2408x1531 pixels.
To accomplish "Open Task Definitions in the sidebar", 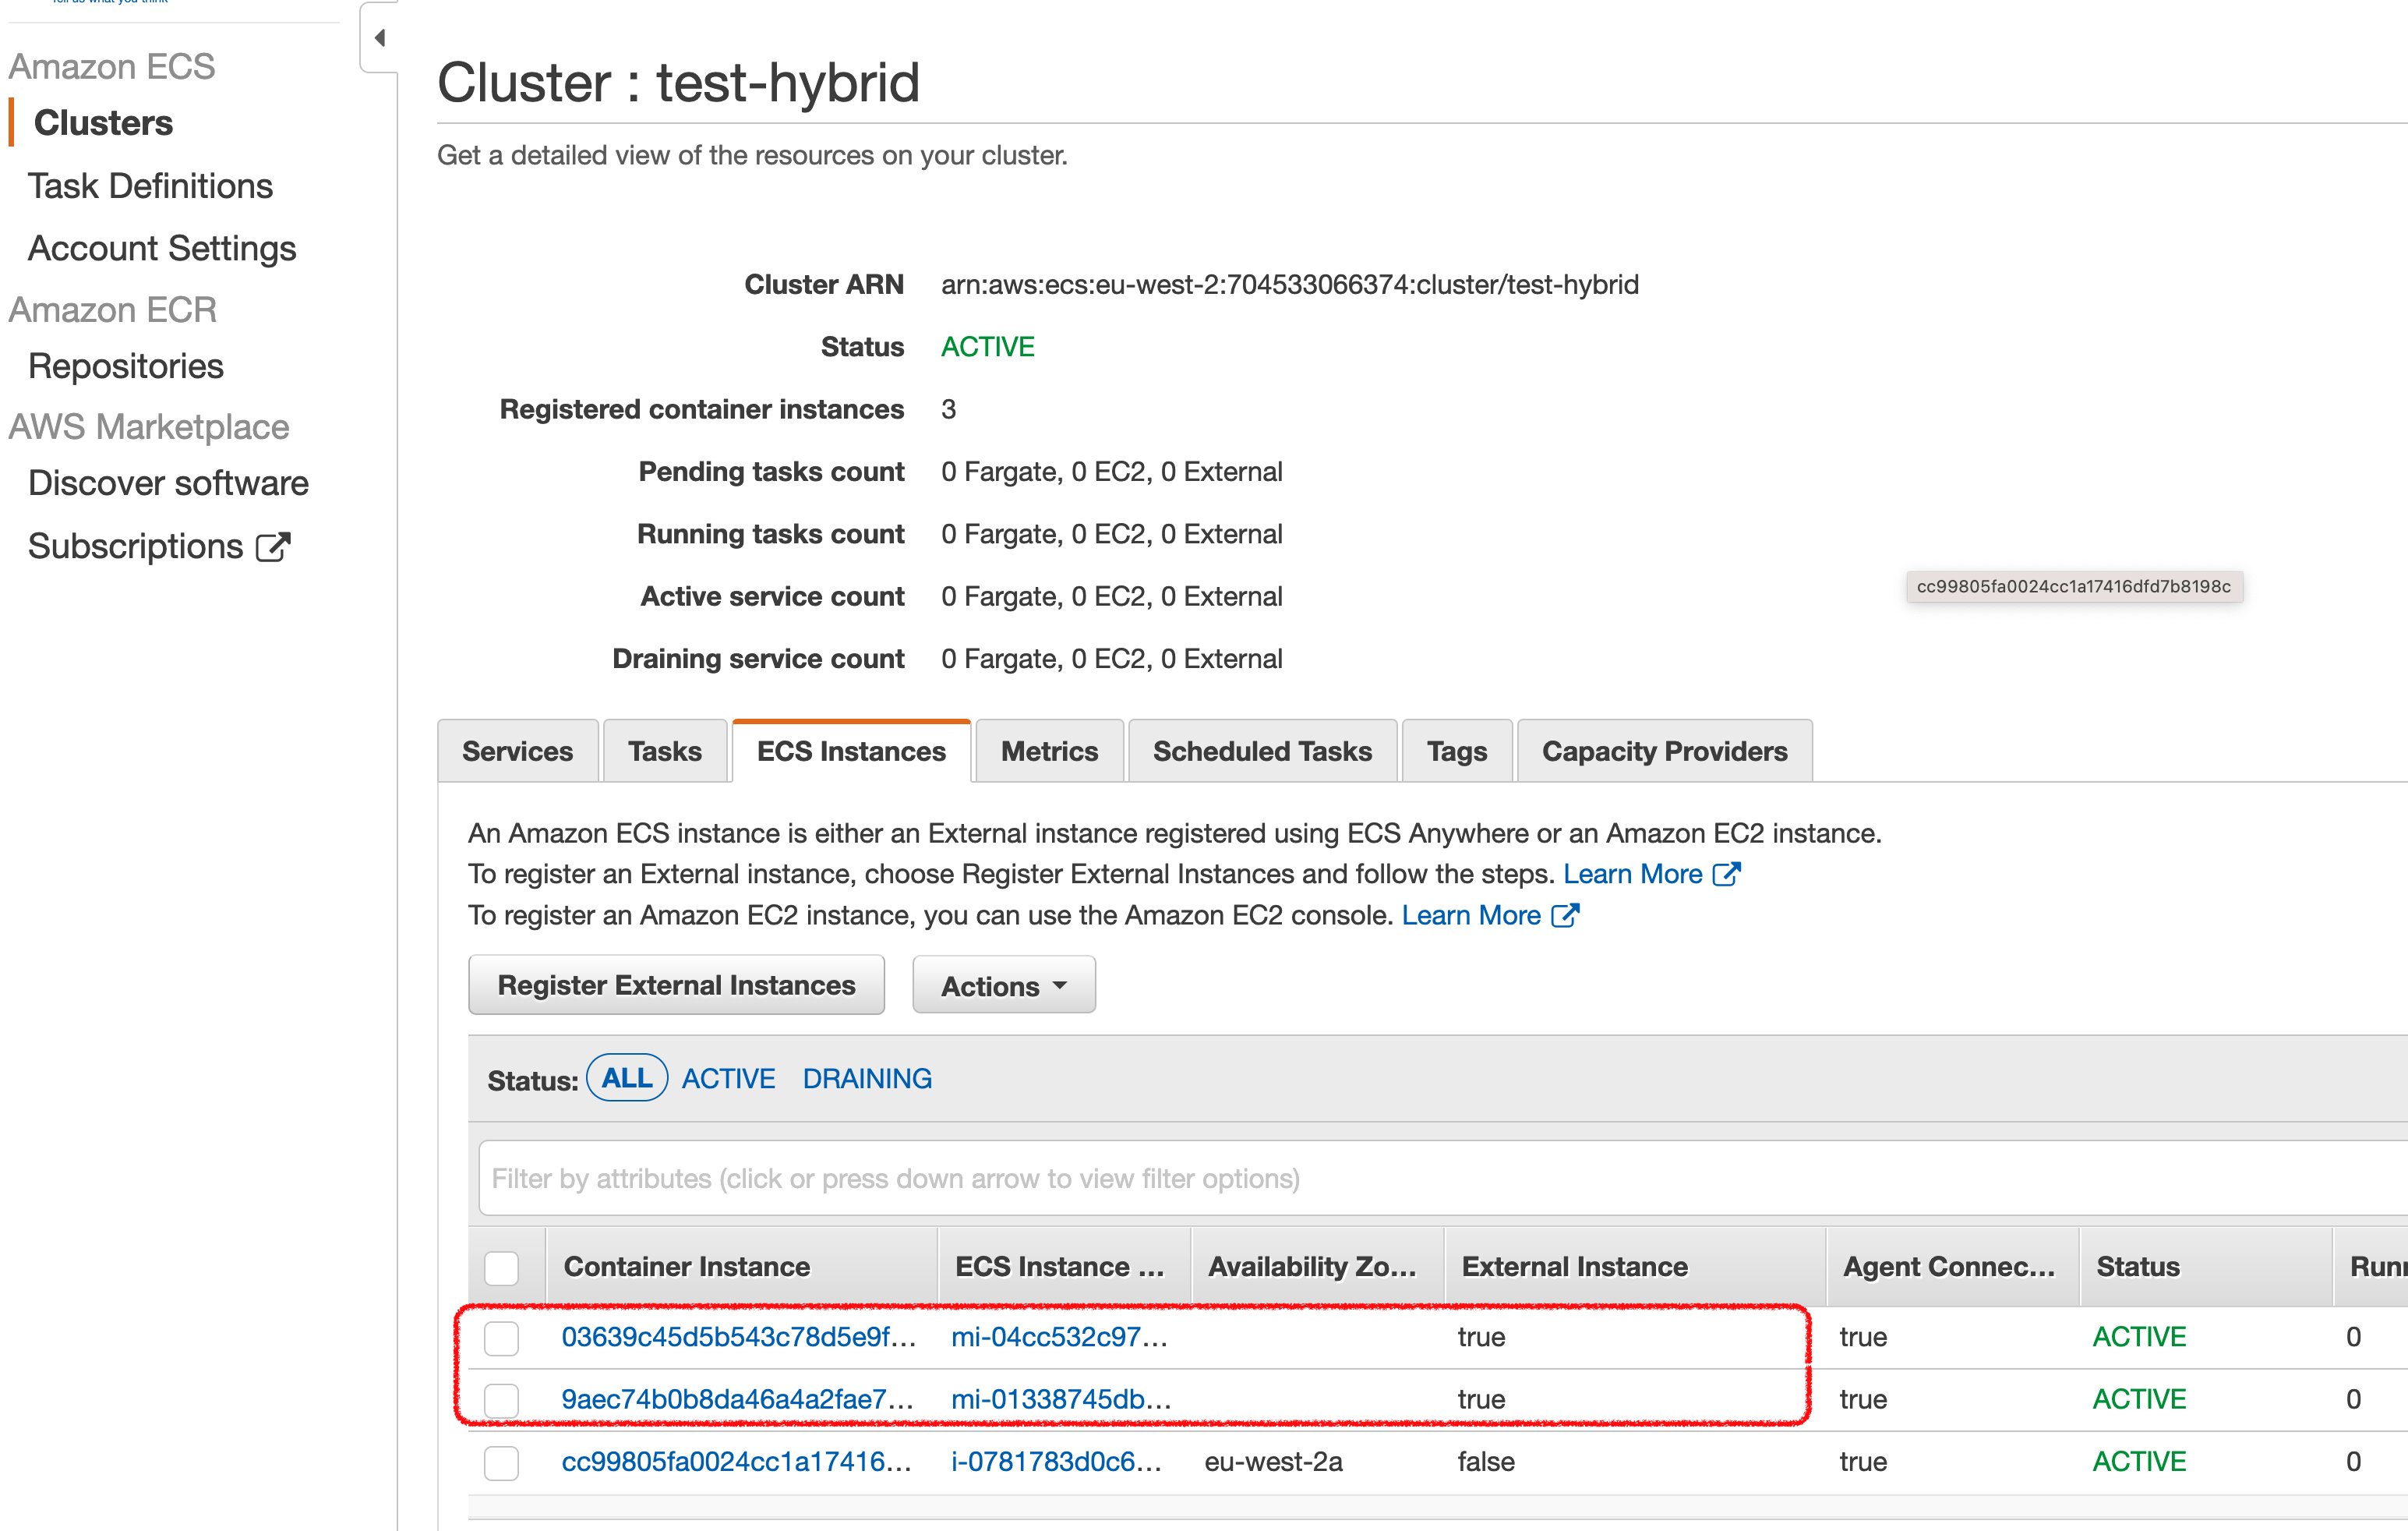I will [x=150, y=186].
